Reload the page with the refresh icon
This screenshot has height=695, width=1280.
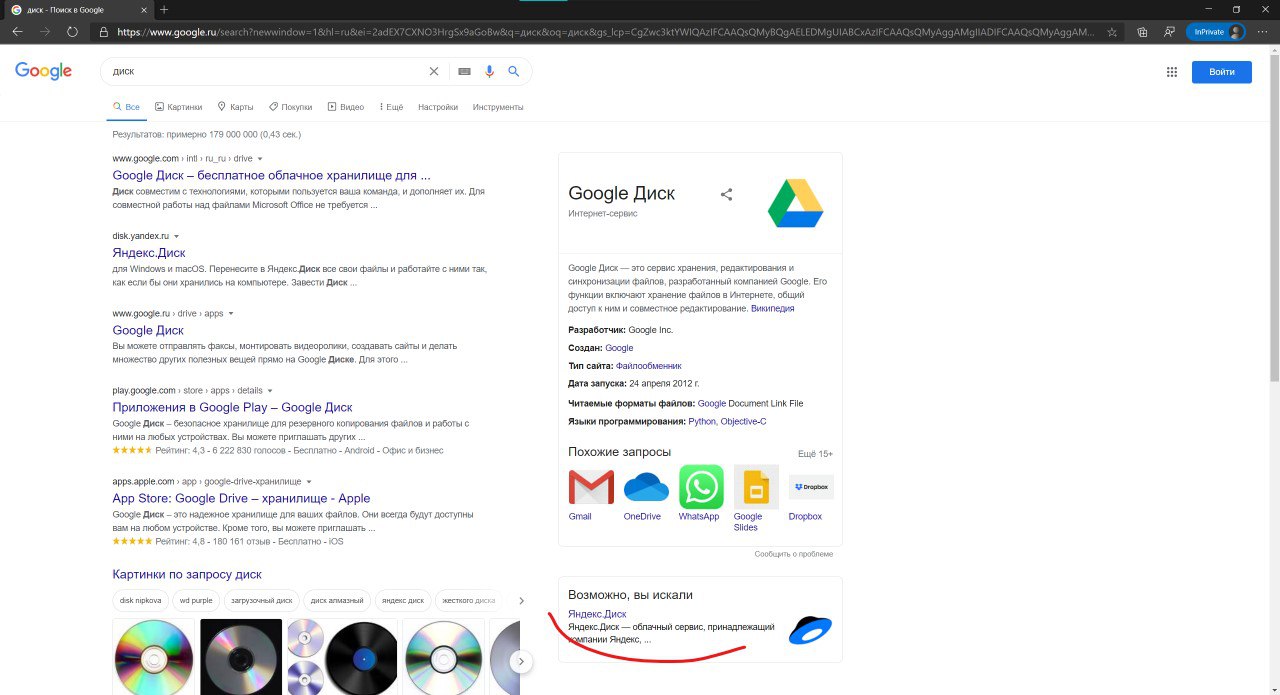tap(72, 32)
